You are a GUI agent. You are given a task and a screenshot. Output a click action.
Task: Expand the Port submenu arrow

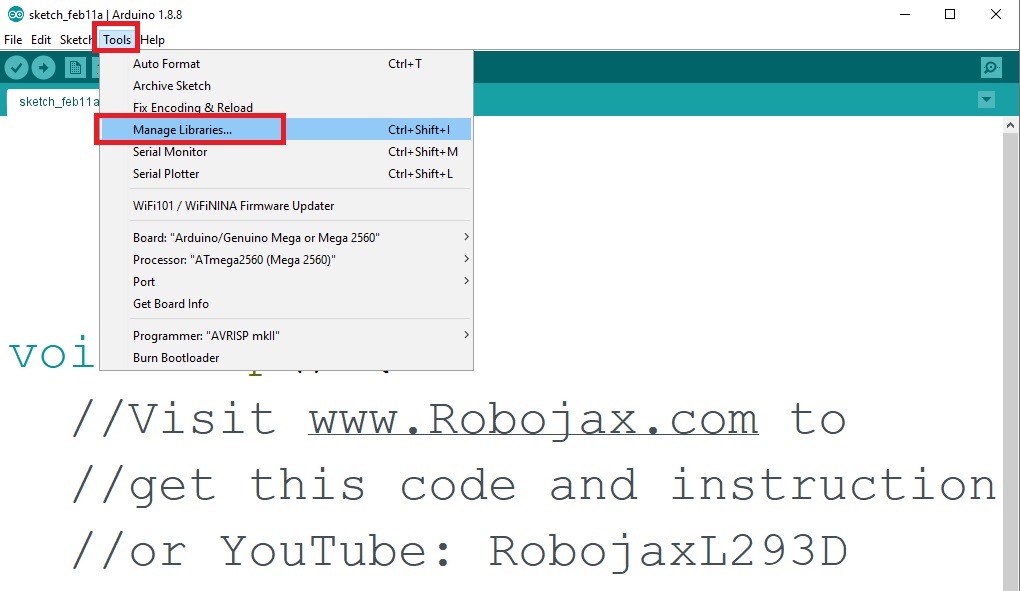coord(466,281)
